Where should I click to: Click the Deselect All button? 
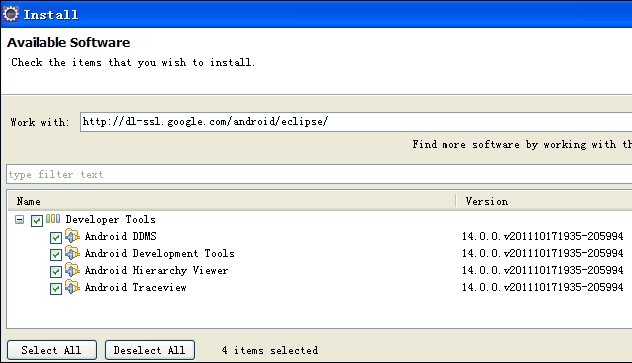[x=150, y=350]
